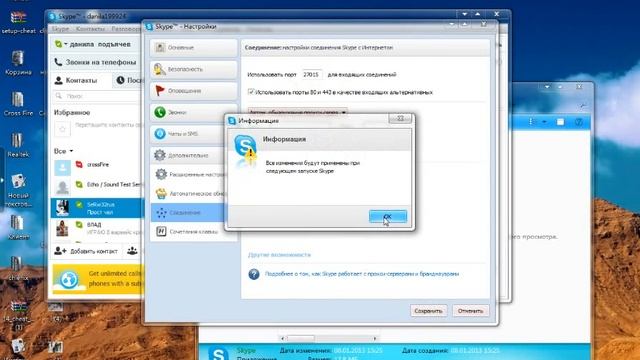
Task: Open the Безопасность settings category
Action: click(193, 69)
